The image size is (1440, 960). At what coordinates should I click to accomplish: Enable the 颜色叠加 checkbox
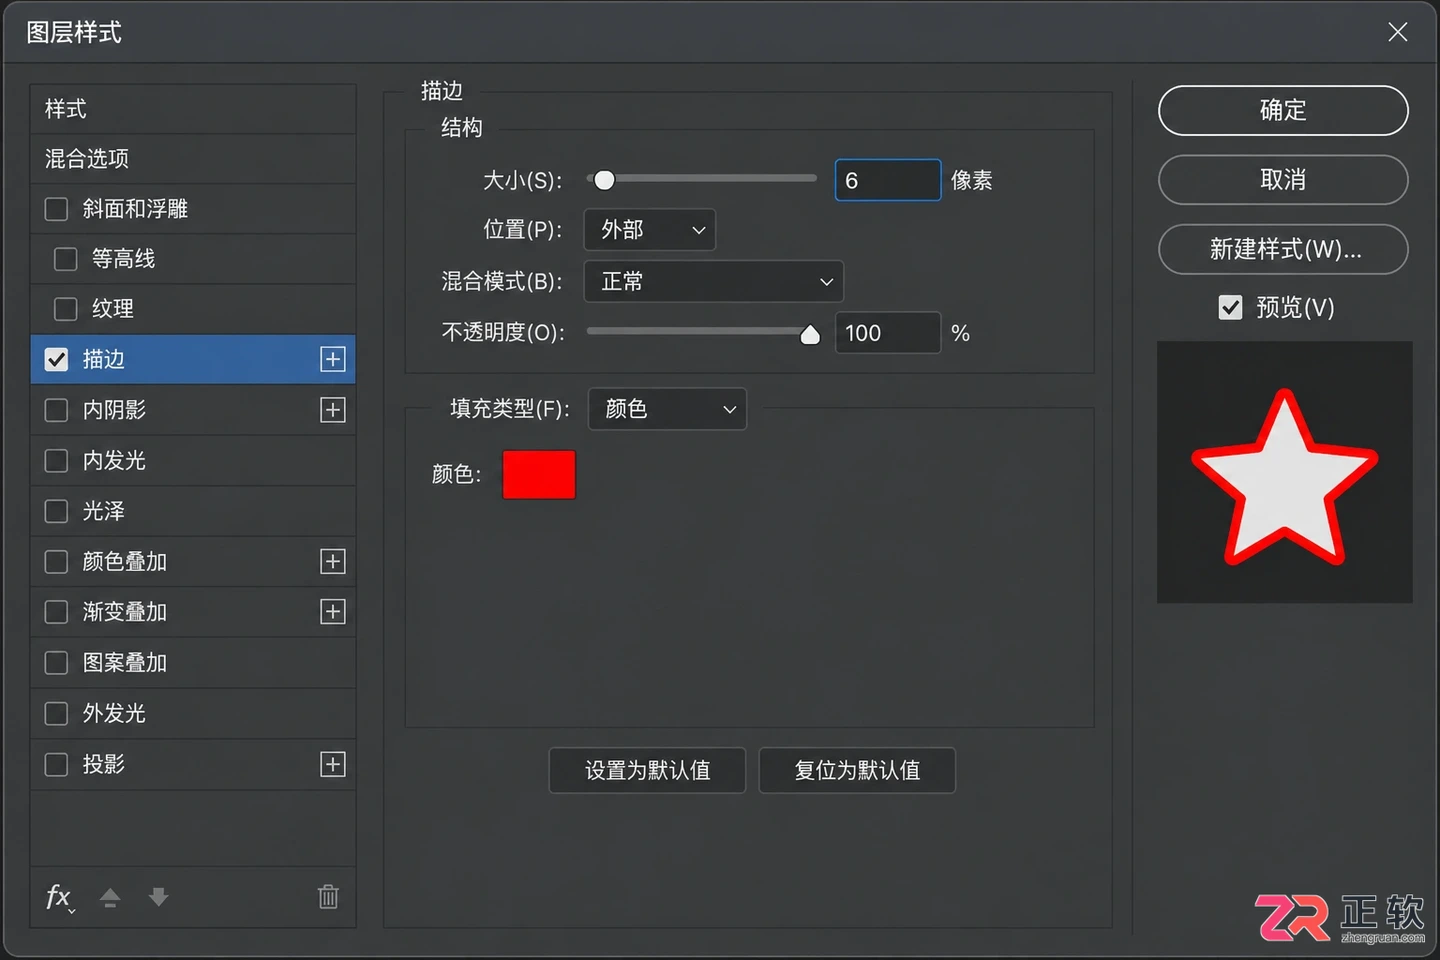tap(56, 561)
